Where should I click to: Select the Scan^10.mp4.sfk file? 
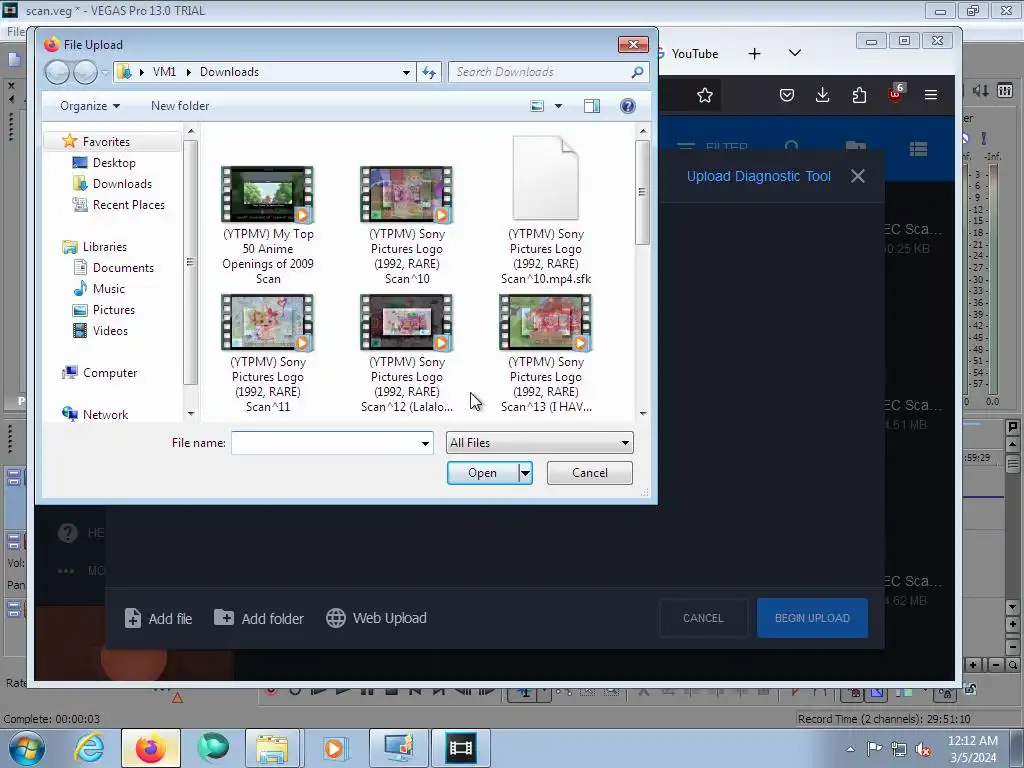pos(545,210)
